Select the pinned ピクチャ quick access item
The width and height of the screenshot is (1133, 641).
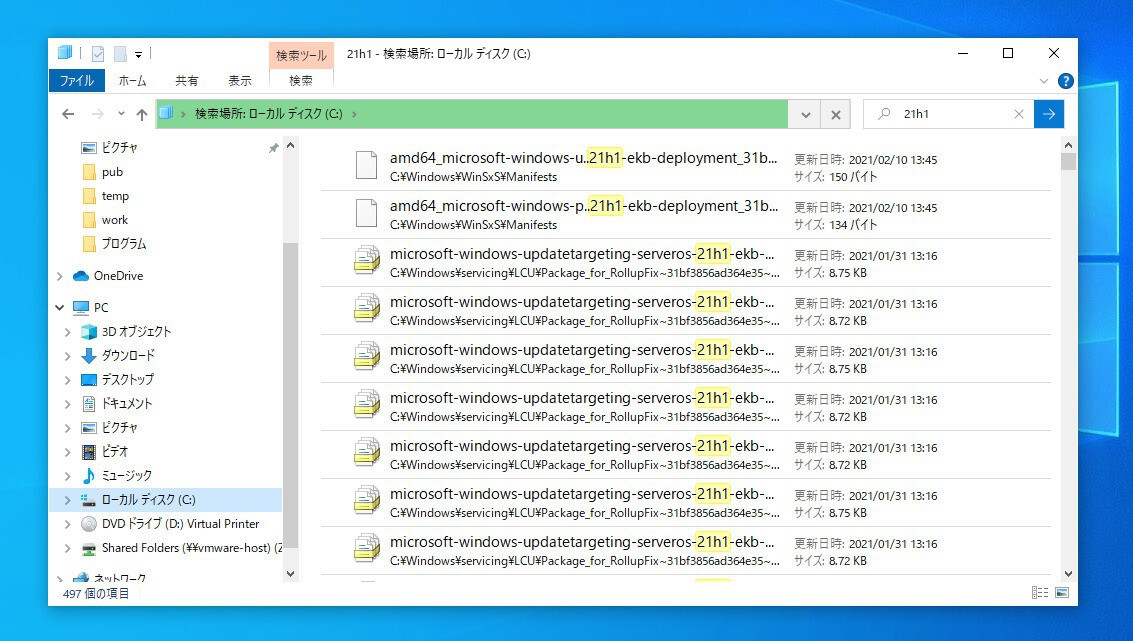[x=119, y=147]
